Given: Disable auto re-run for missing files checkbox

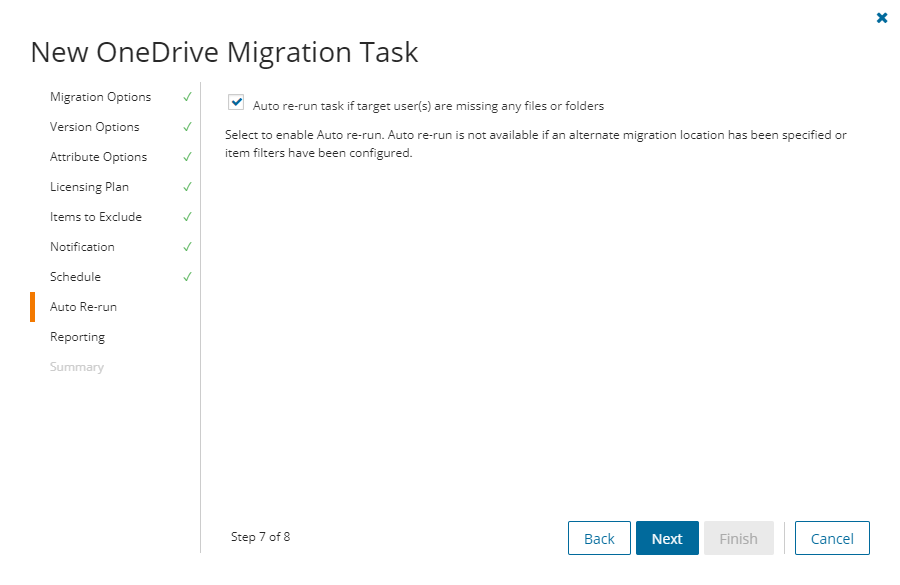Looking at the screenshot, I should coord(235,102).
